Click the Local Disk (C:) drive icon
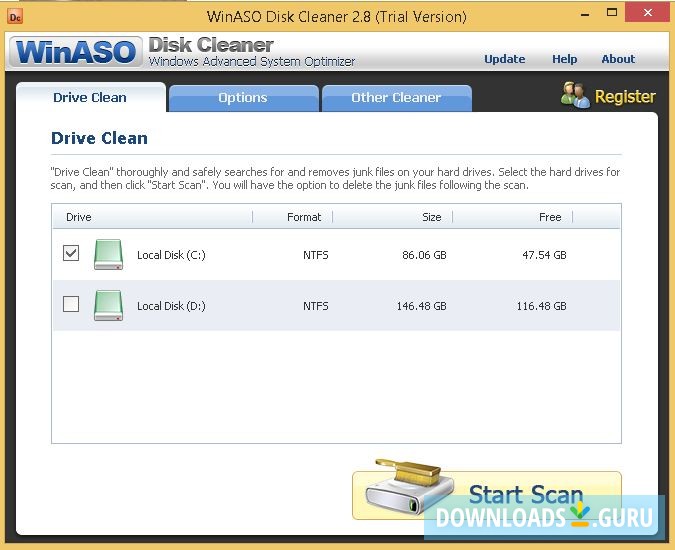Screen dimensions: 675x550 click(108, 255)
